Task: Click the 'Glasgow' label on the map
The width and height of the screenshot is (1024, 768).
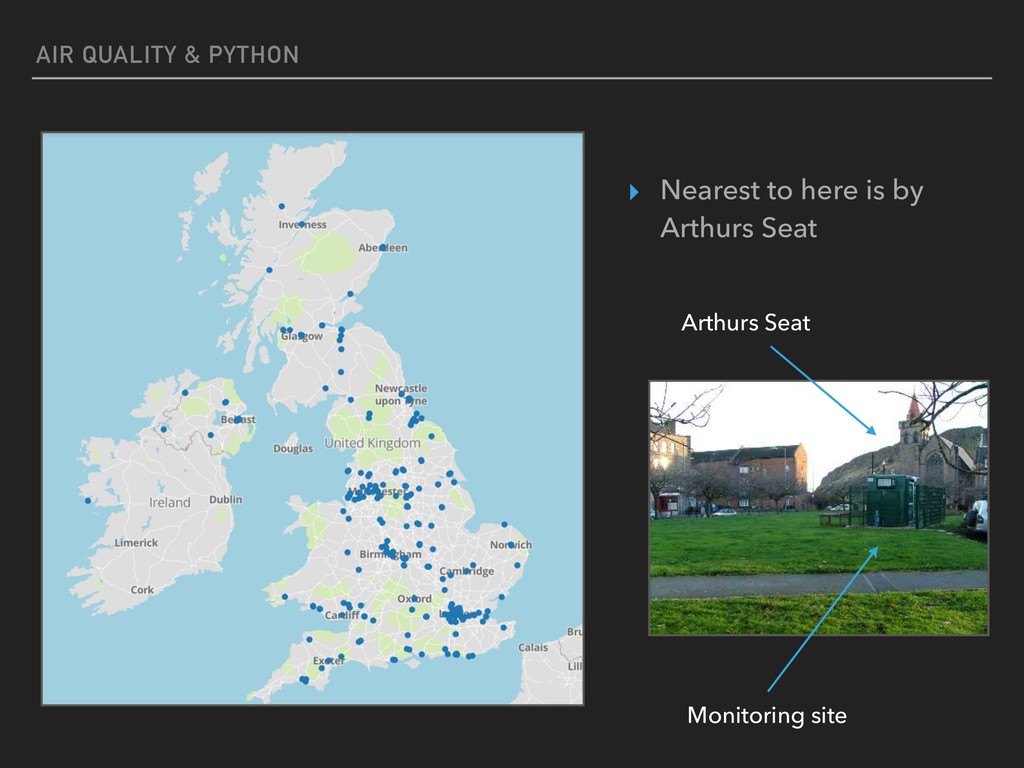Action: [x=302, y=336]
